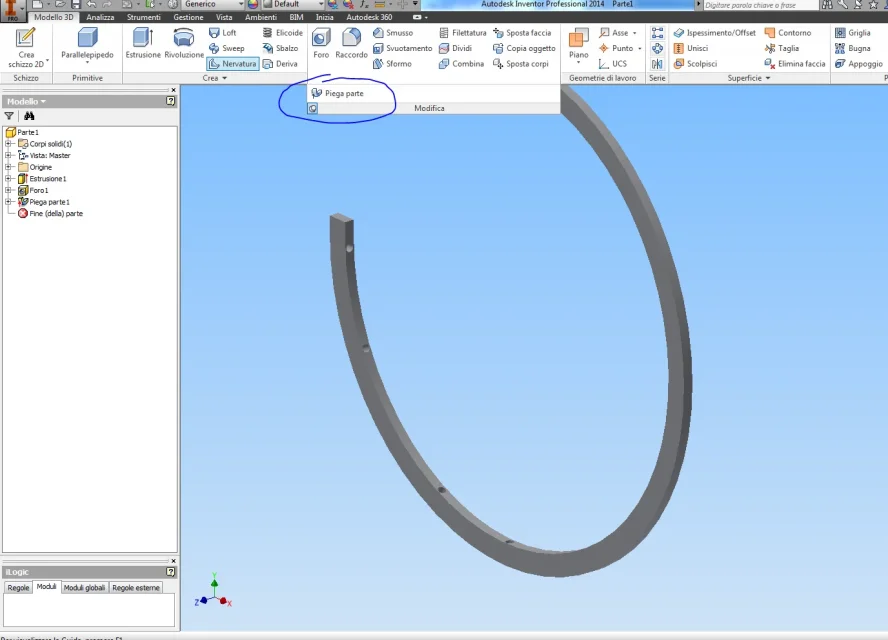Image resolution: width=888 pixels, height=640 pixels.
Task: Click the Smusso chamfer button
Action: click(393, 33)
